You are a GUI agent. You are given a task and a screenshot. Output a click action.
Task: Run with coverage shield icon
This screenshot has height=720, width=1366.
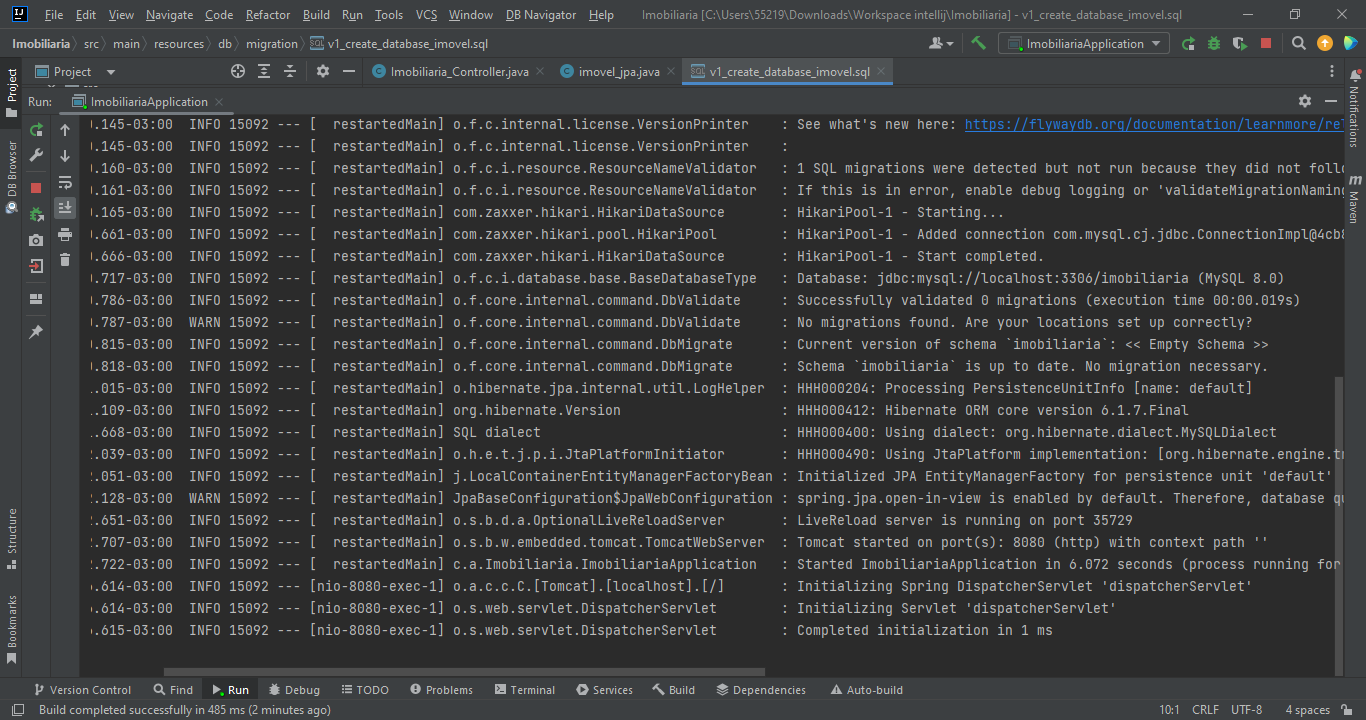[1240, 43]
